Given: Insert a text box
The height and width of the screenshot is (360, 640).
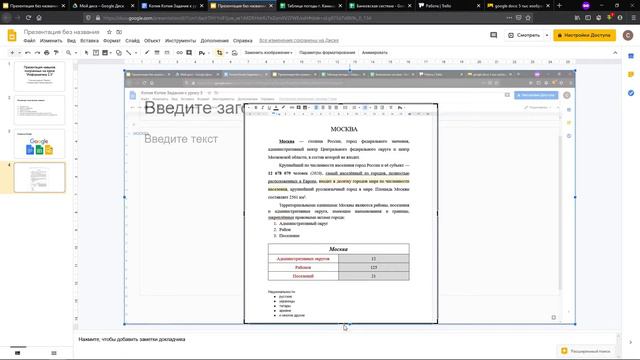Looking at the screenshot, I should [96, 53].
